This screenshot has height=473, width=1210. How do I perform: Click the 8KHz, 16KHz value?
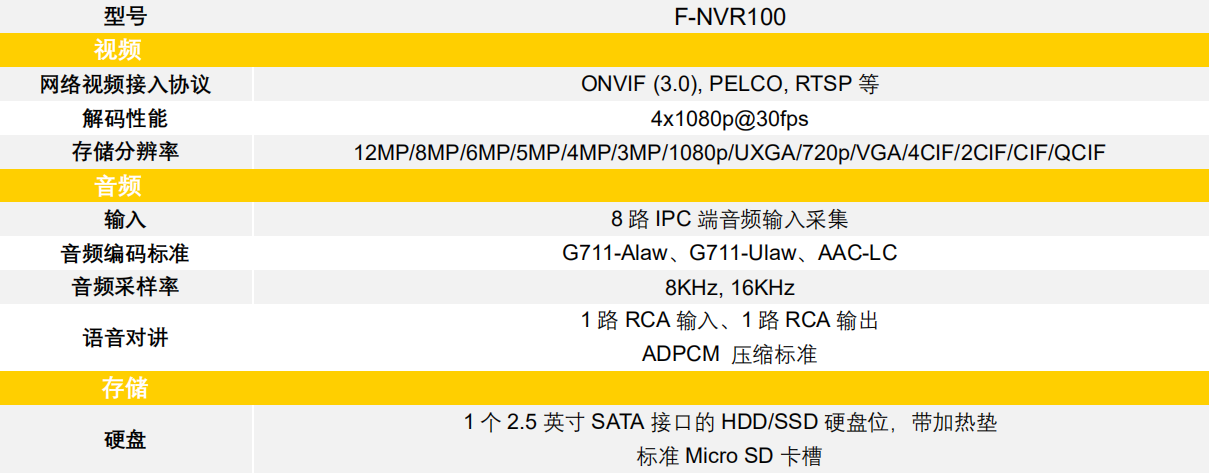tap(729, 288)
